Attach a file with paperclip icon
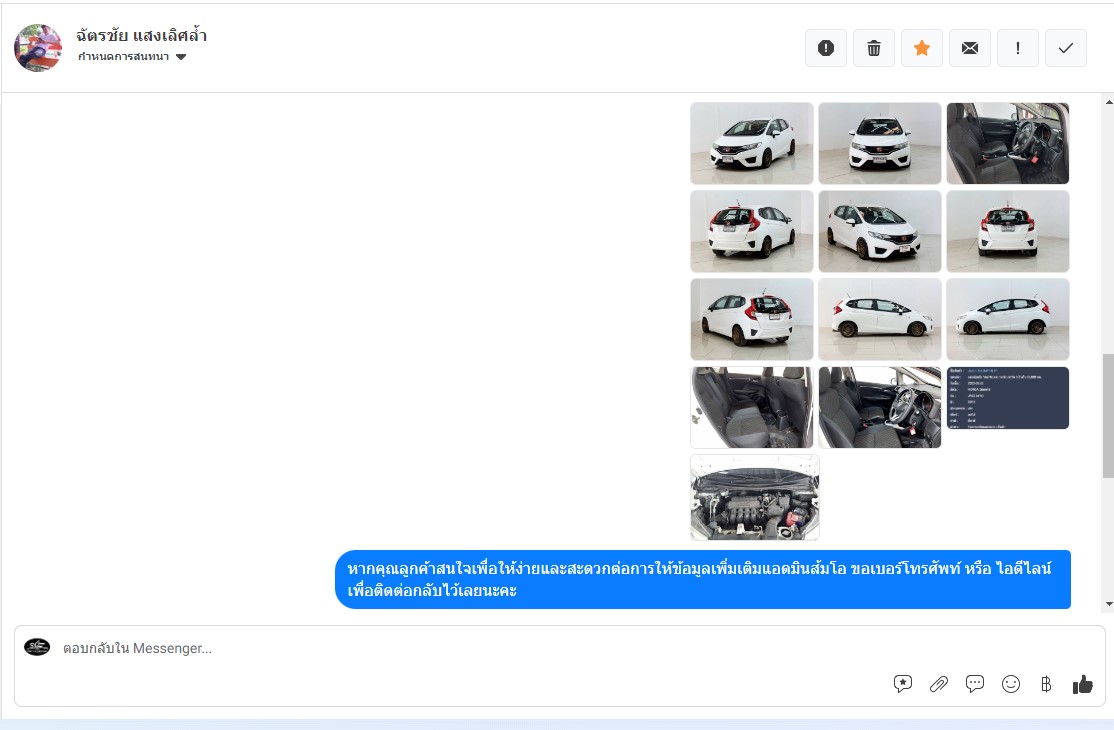Viewport: 1114px width, 730px height. [939, 684]
